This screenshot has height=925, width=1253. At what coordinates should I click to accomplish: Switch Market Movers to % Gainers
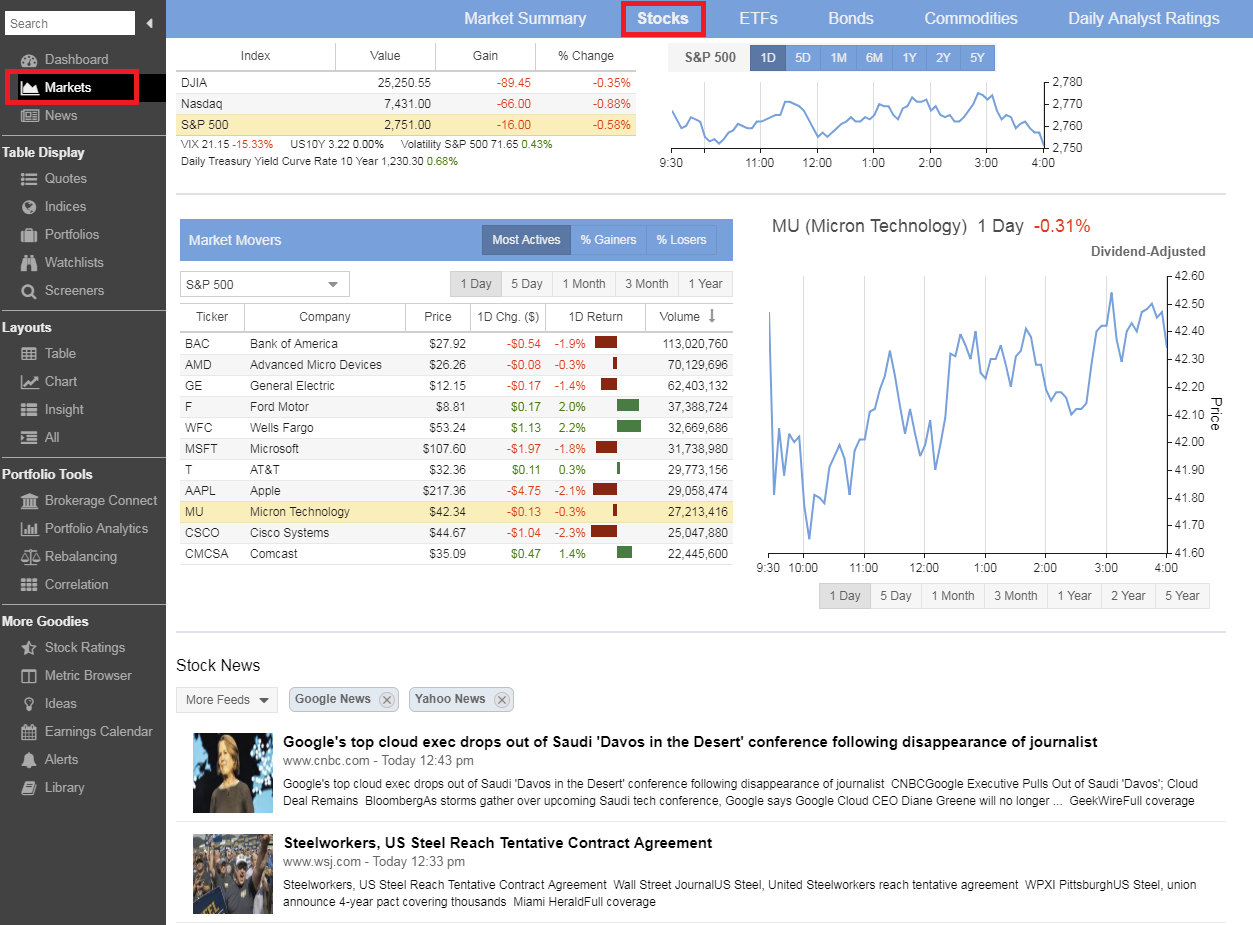[x=608, y=240]
